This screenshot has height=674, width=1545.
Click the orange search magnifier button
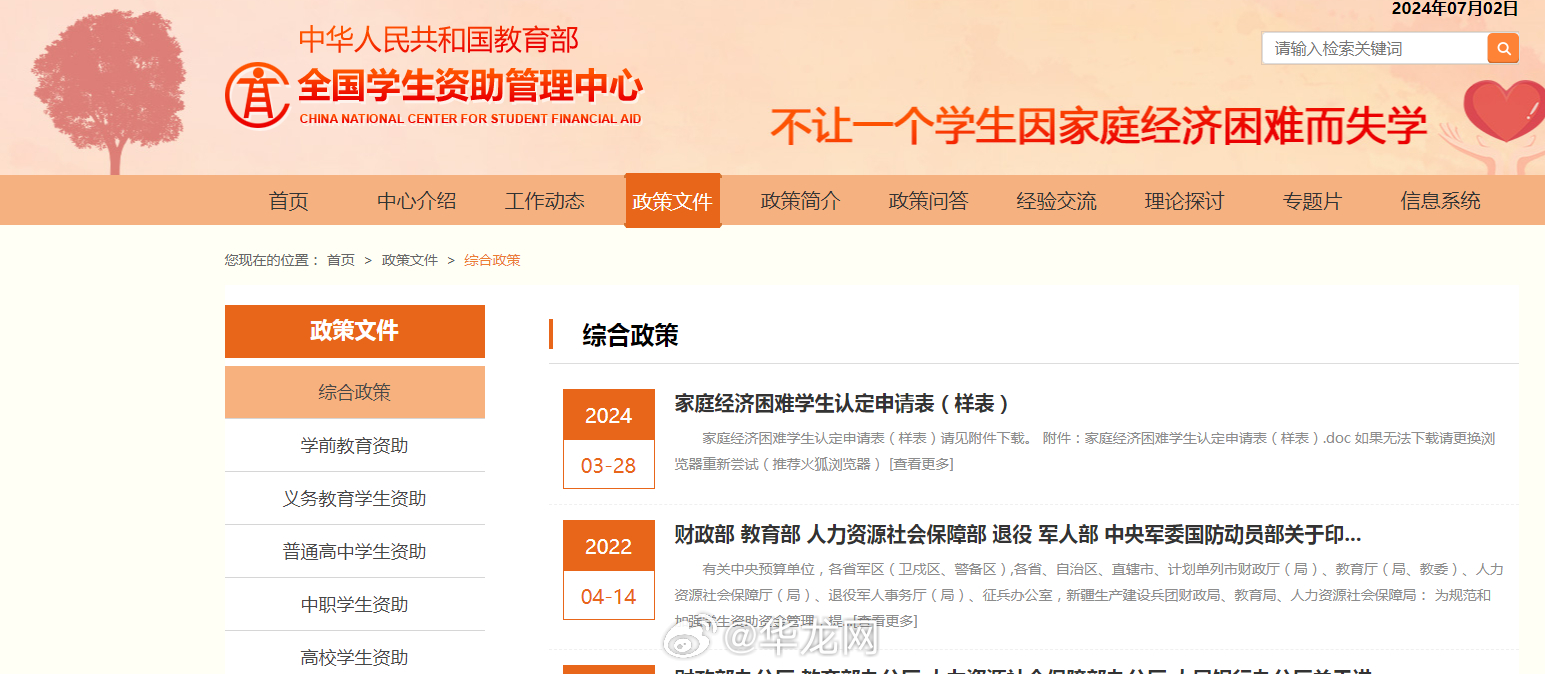1503,48
